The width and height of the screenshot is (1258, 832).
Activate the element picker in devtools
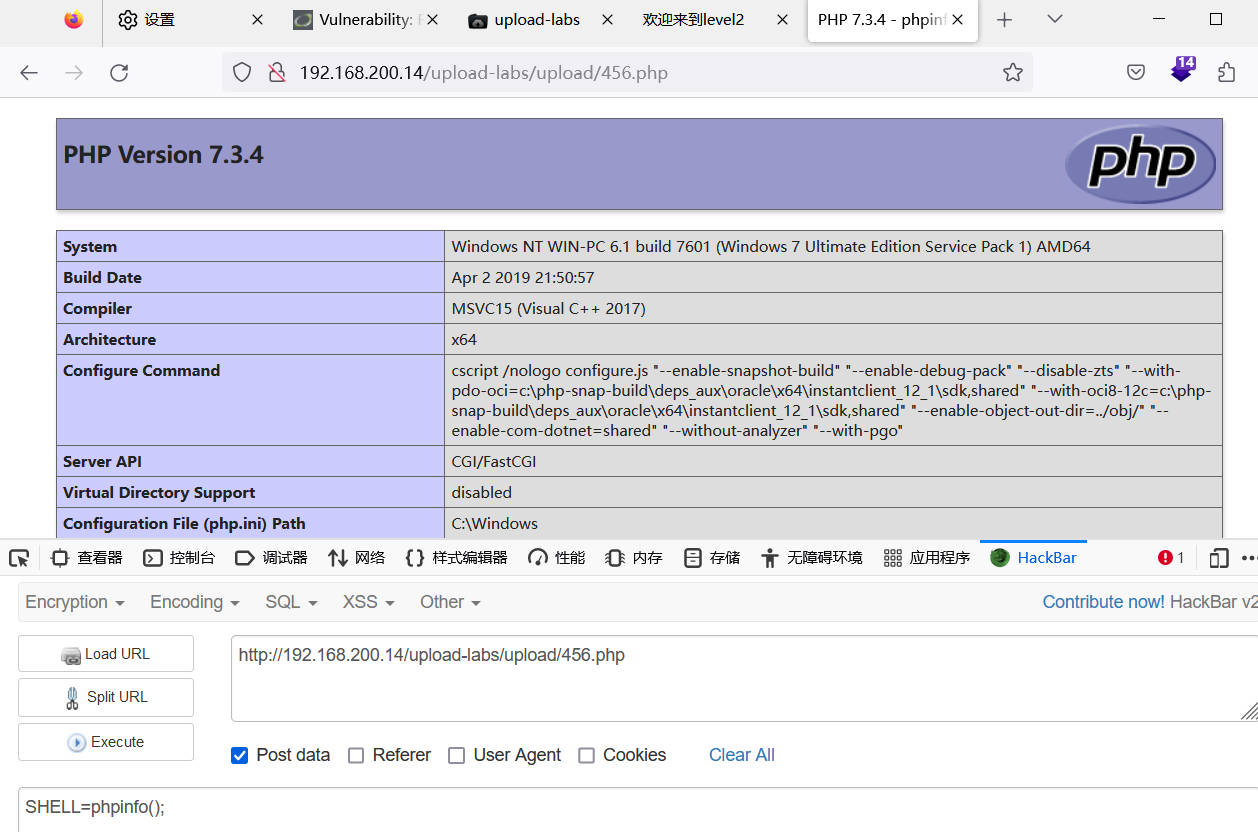point(19,558)
